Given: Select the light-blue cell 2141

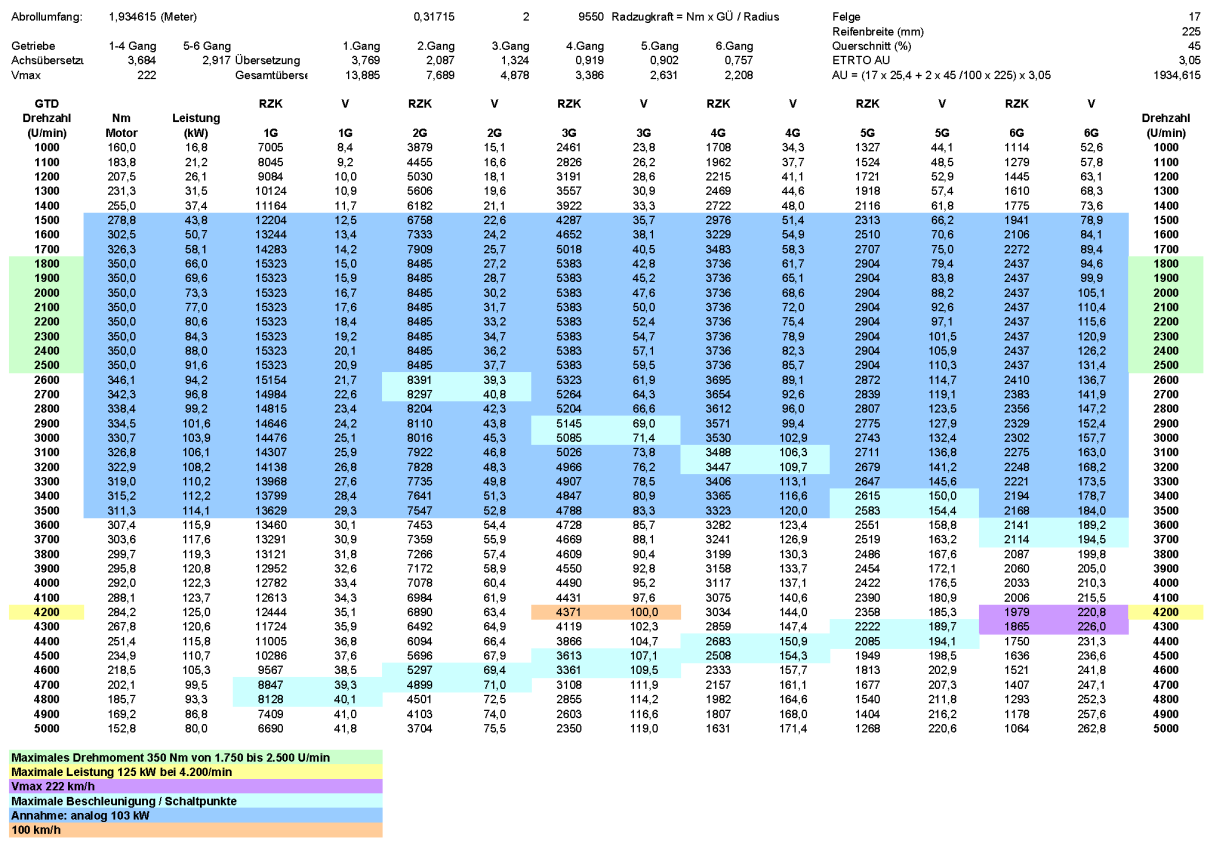Looking at the screenshot, I should click(x=1016, y=524).
